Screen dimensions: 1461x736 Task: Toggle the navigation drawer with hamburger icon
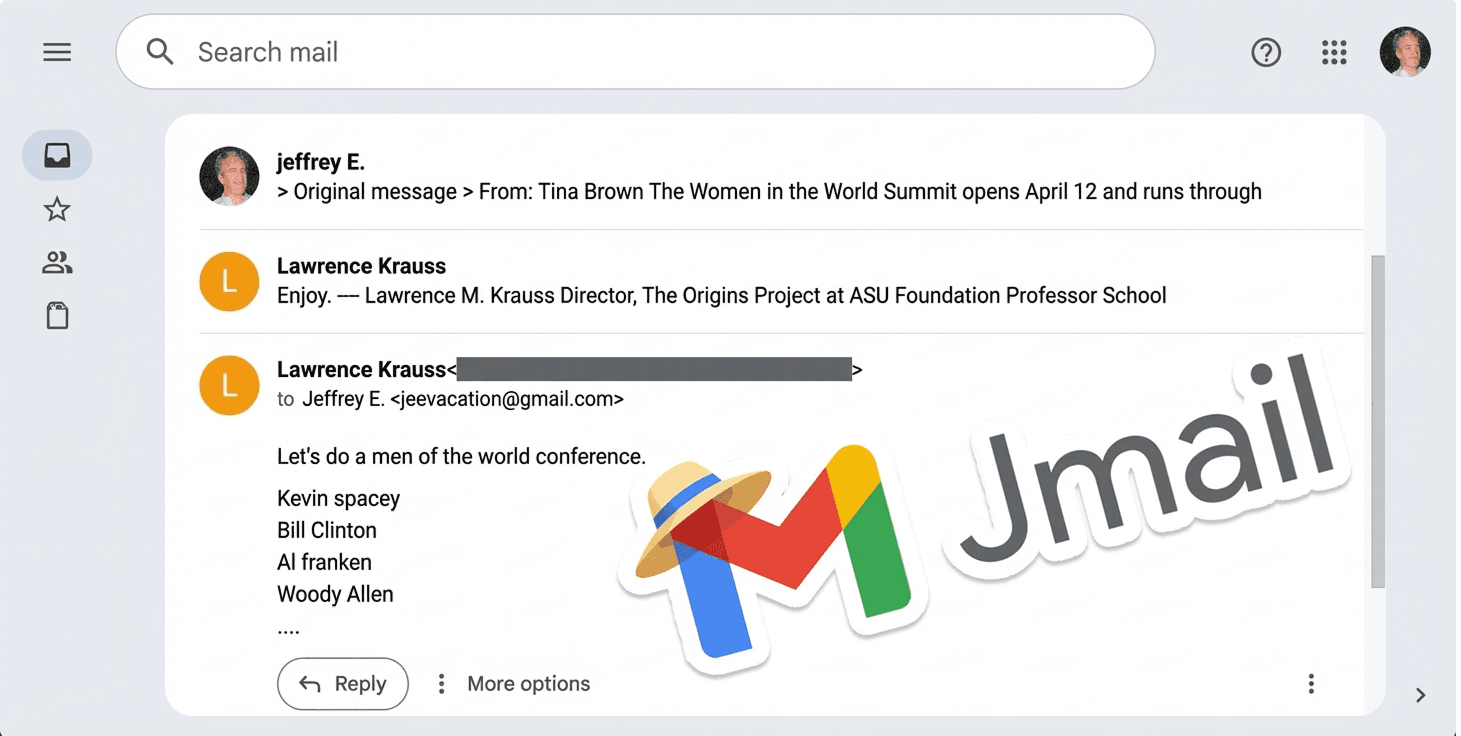click(x=57, y=52)
